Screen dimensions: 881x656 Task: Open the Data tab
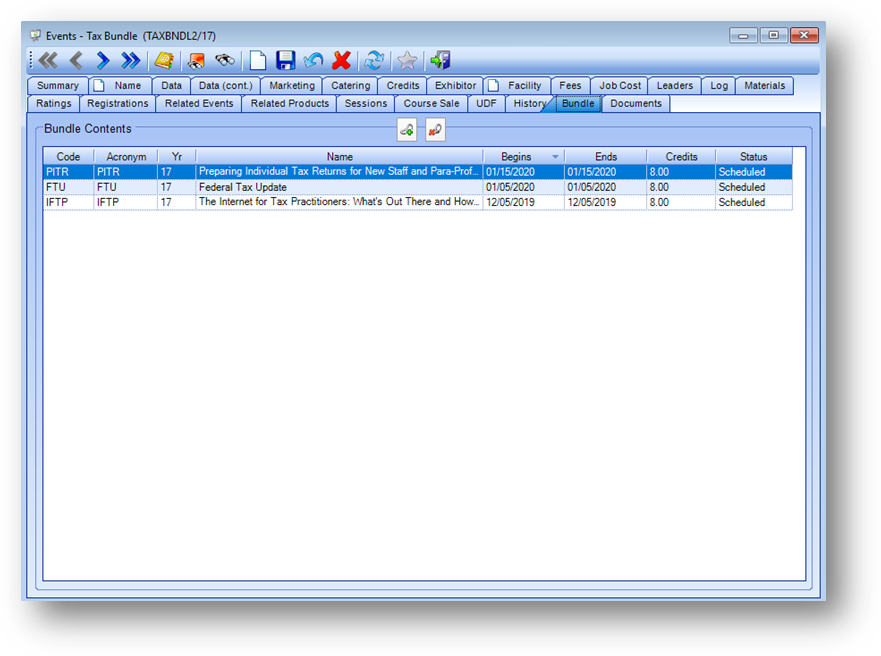click(171, 85)
